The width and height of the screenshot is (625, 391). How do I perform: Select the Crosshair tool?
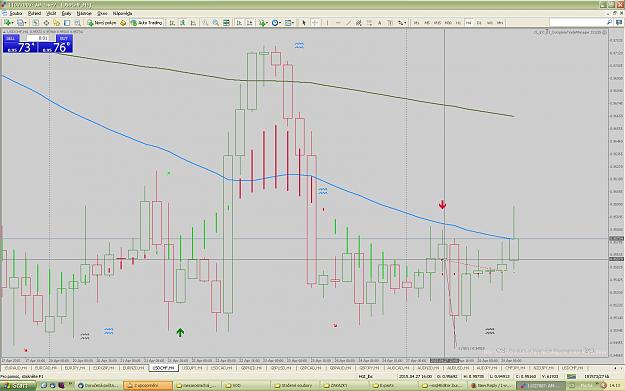point(315,23)
